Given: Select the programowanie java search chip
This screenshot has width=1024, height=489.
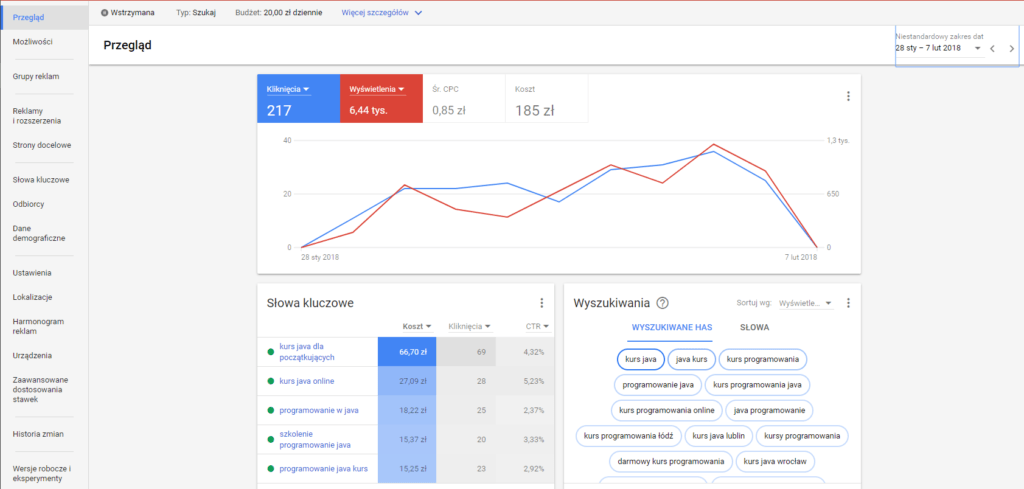Looking at the screenshot, I should click(658, 385).
